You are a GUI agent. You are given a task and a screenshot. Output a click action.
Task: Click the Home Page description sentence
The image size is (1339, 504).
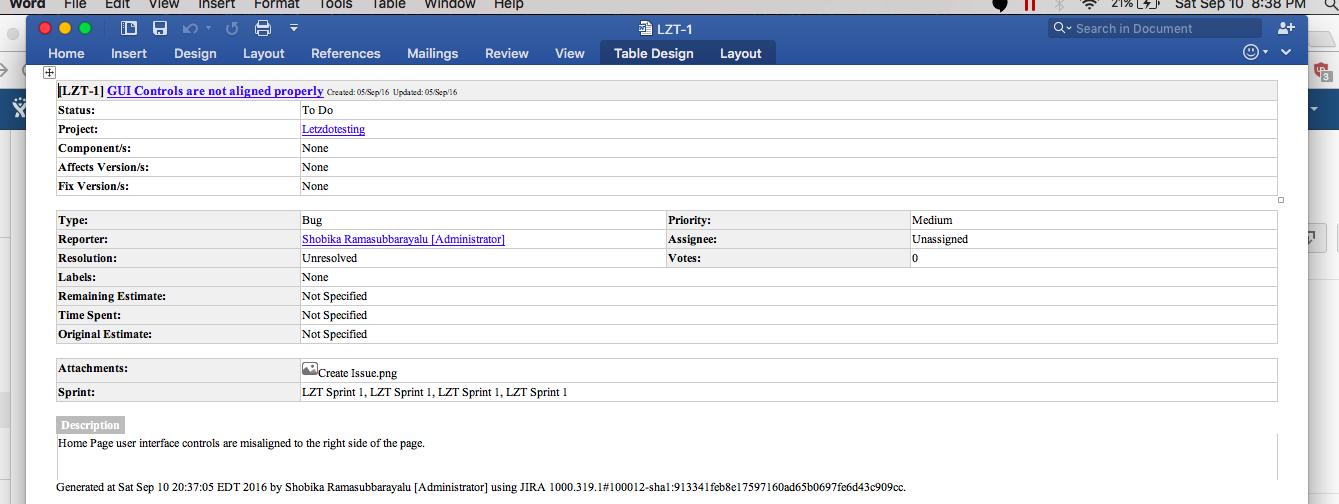[241, 443]
